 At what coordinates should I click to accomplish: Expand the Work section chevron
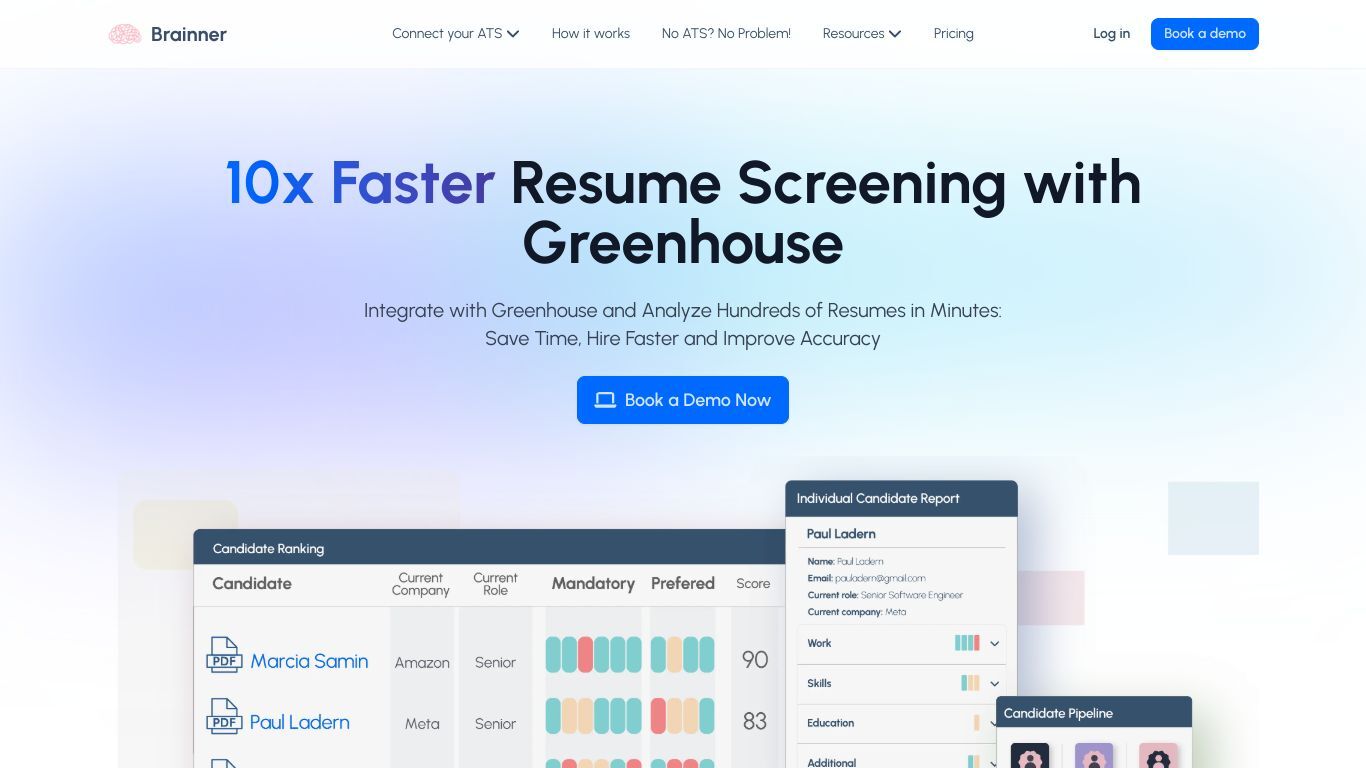[x=995, y=644]
